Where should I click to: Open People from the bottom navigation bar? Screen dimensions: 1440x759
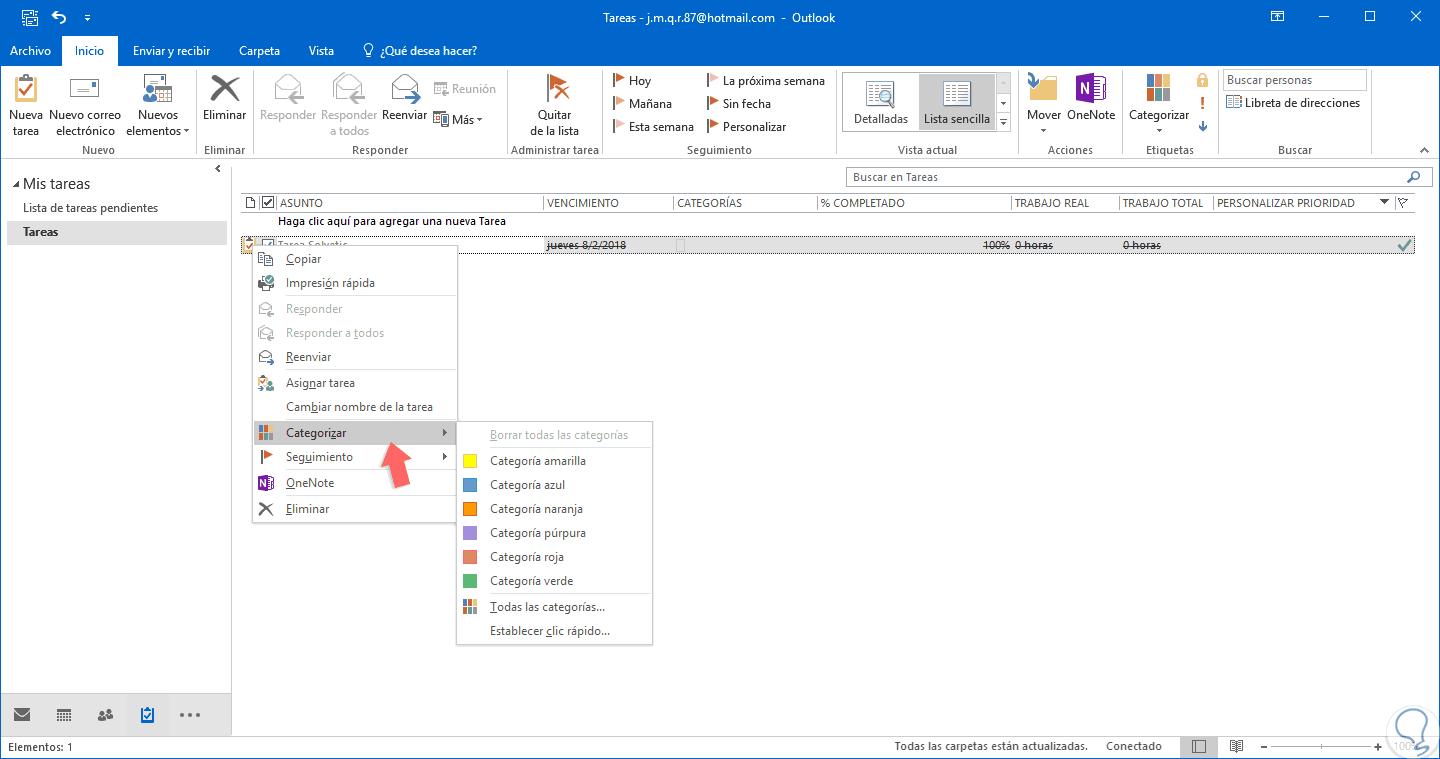105,715
